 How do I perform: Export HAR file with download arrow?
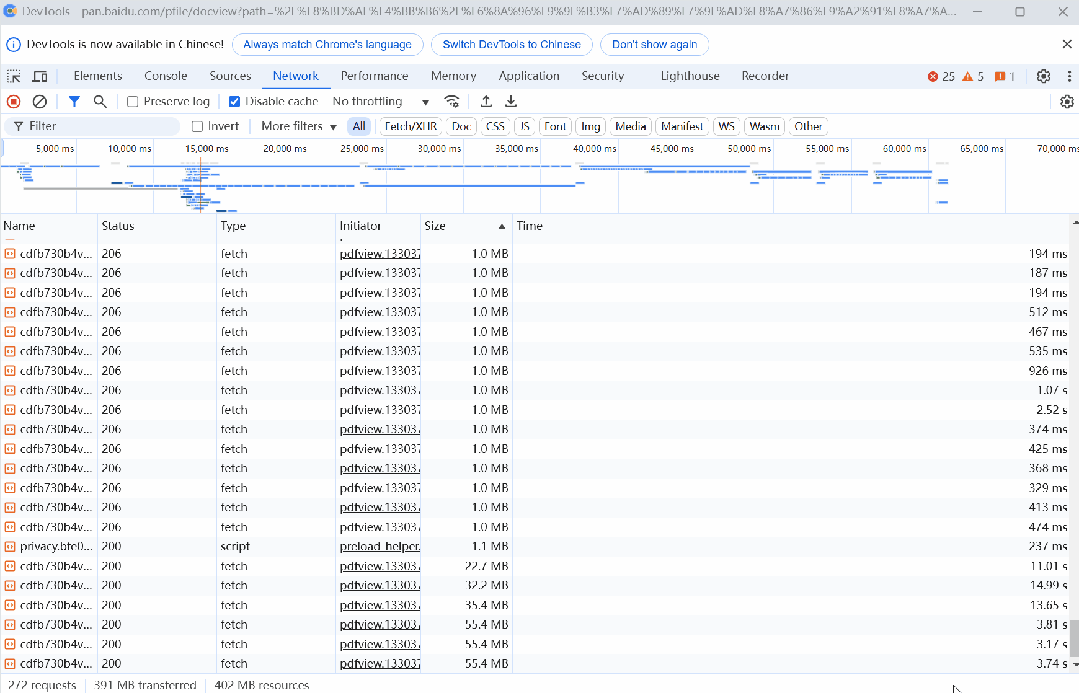click(x=511, y=101)
